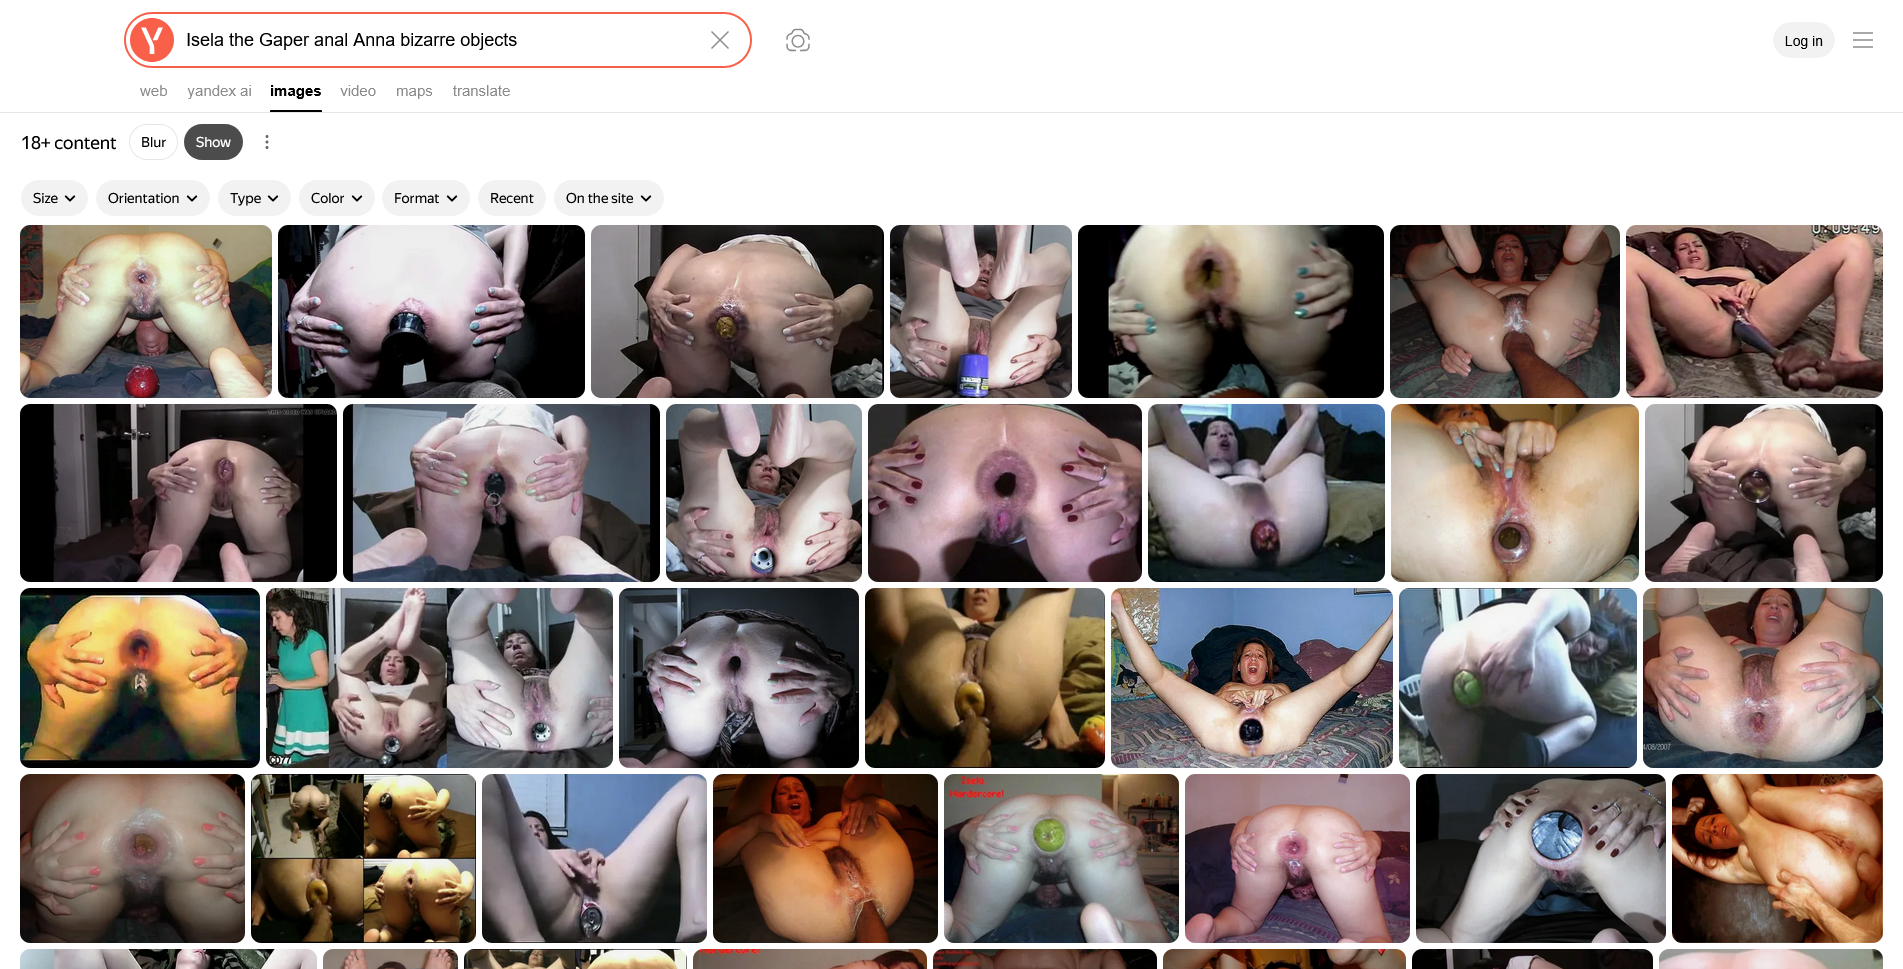Clear the search query with the X icon

click(719, 40)
